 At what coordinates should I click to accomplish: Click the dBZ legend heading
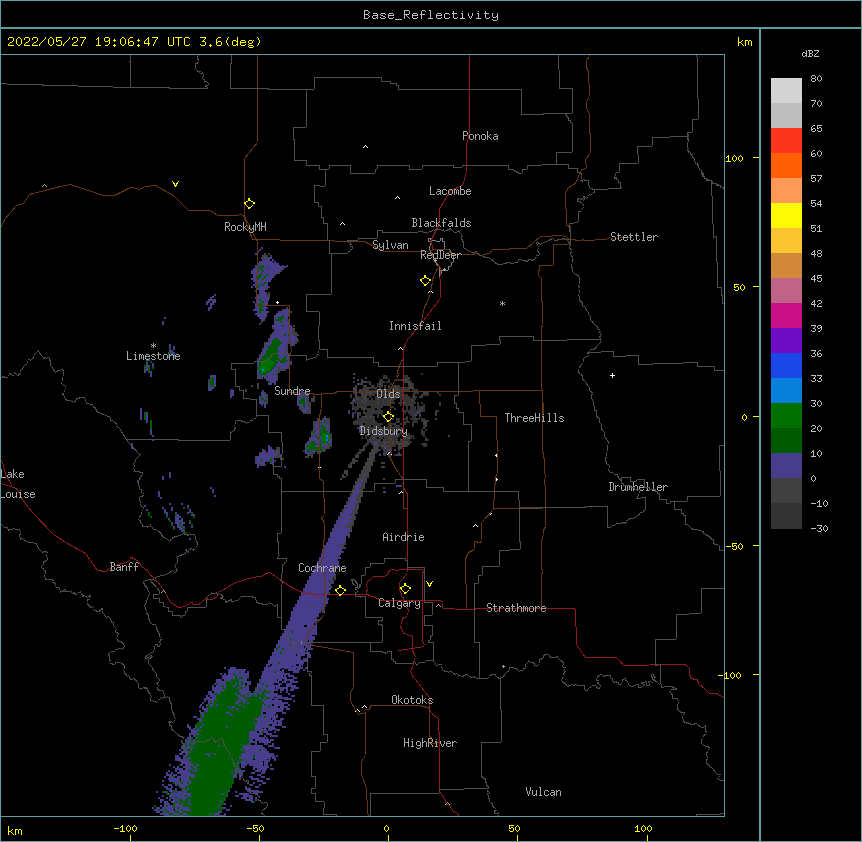pyautogui.click(x=810, y=54)
